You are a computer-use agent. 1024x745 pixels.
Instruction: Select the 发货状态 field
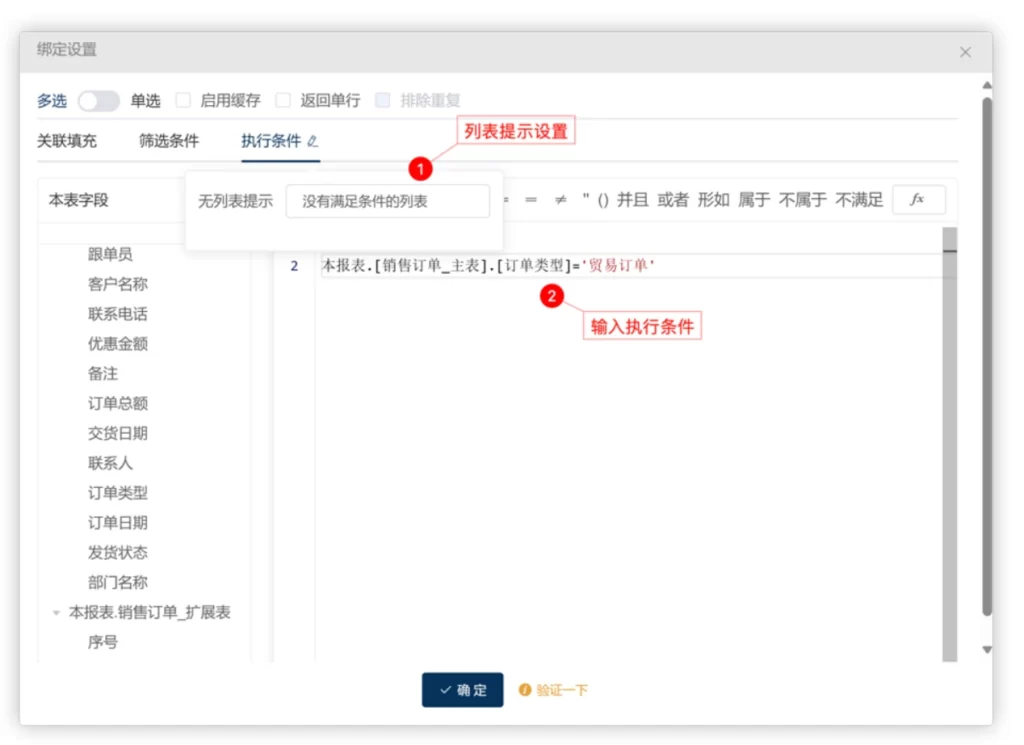pyautogui.click(x=118, y=552)
